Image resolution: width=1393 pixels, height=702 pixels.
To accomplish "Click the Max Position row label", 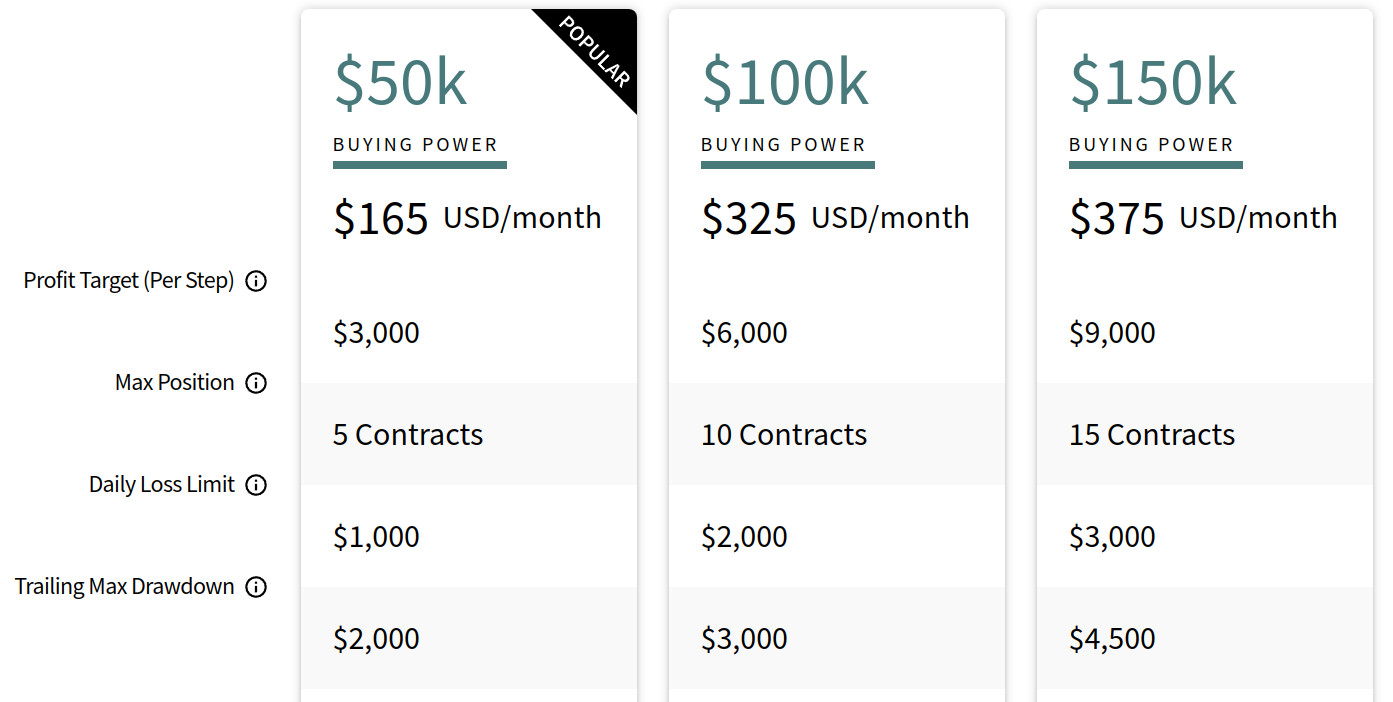I will [174, 382].
